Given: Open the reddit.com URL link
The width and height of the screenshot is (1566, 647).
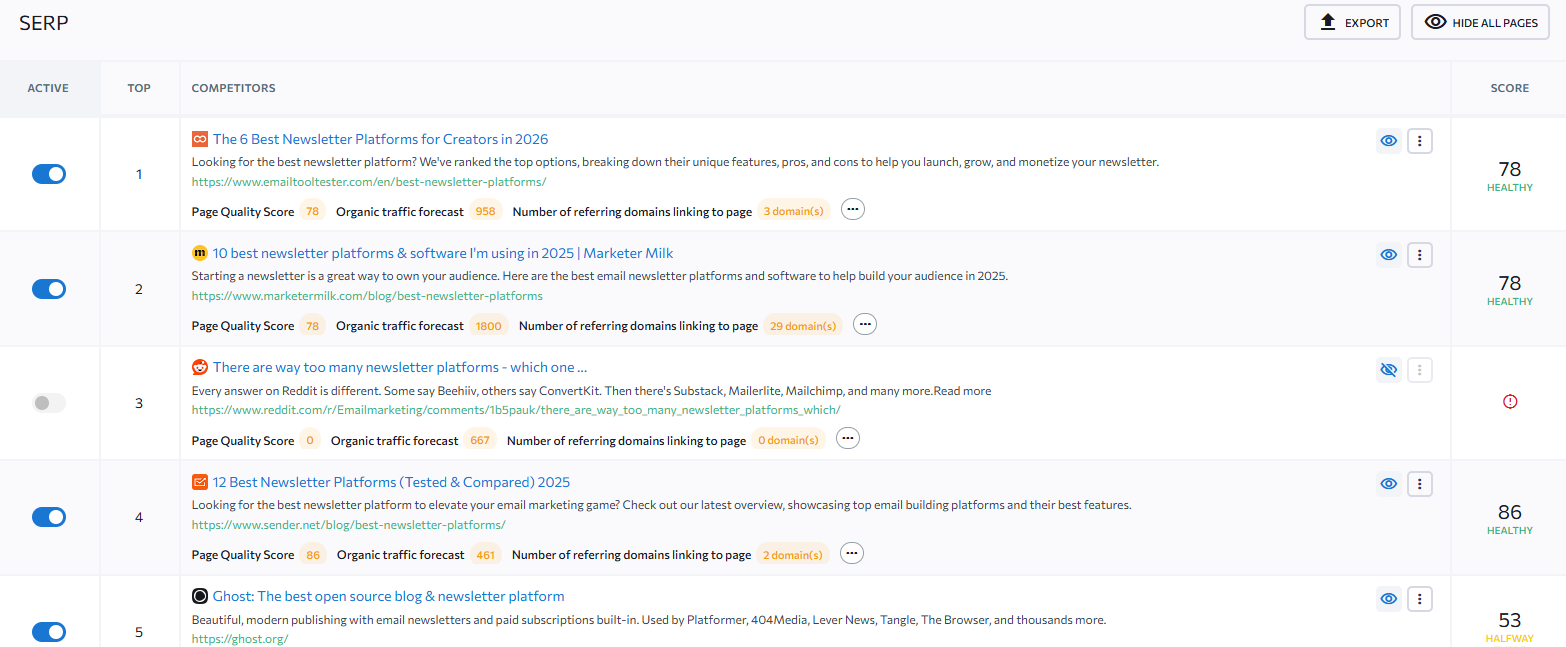Looking at the screenshot, I should point(516,410).
